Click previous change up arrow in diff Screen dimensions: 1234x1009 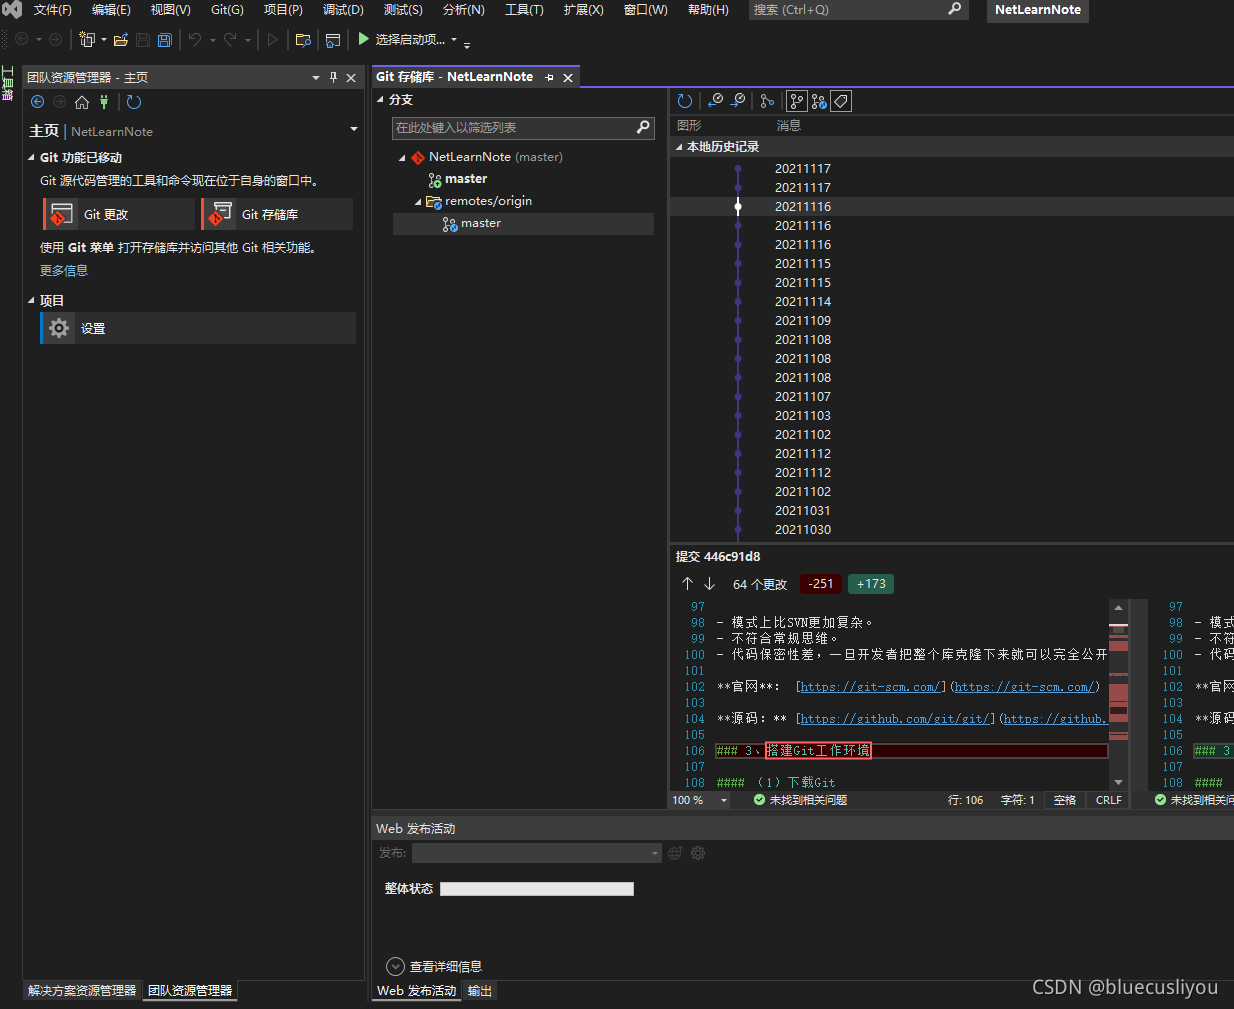[x=687, y=583]
